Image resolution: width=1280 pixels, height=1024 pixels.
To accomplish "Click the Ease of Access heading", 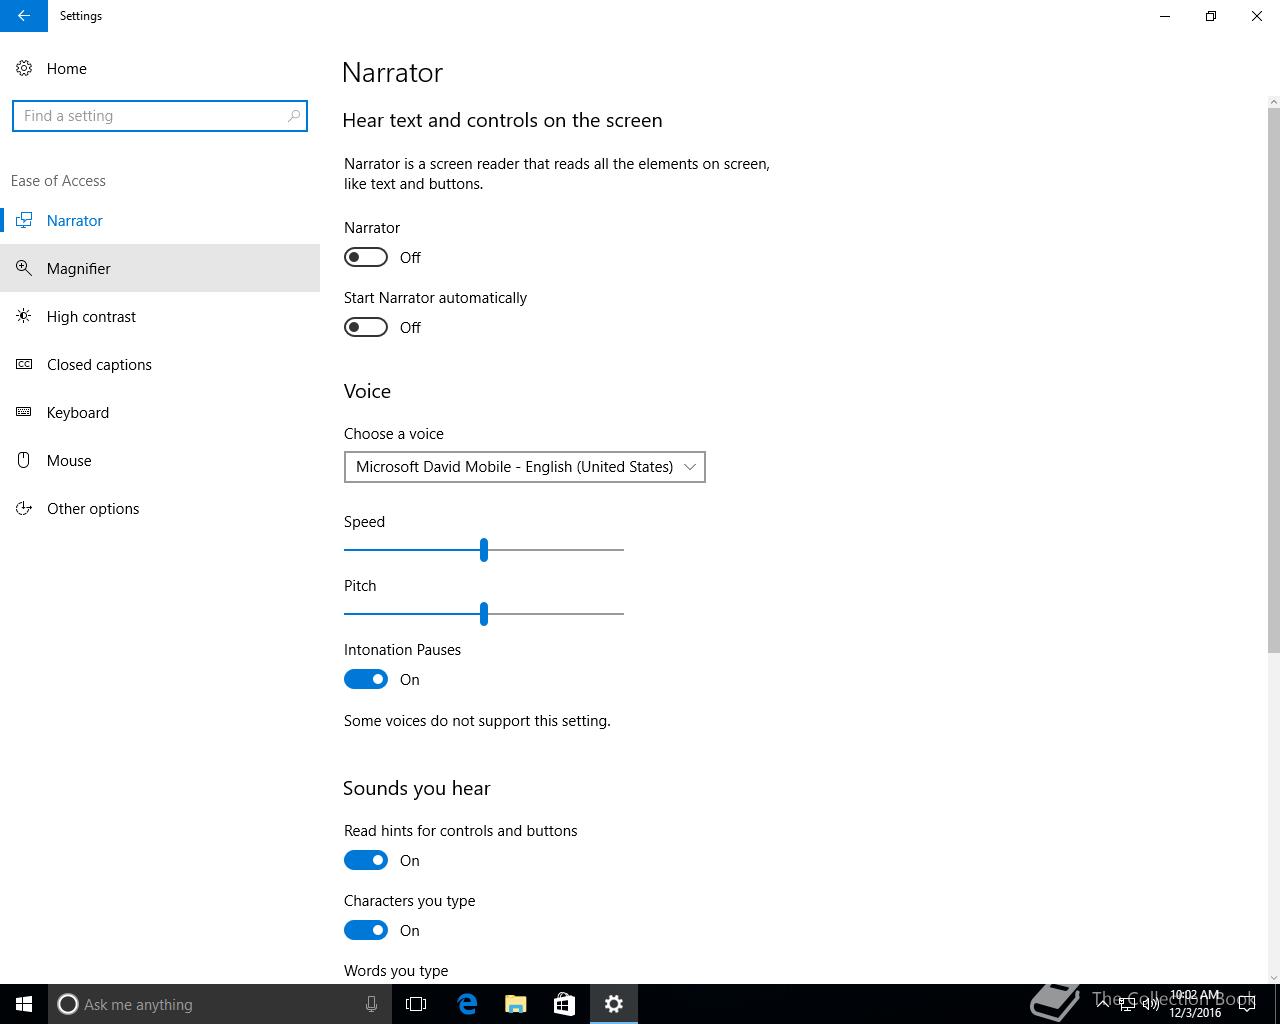I will pyautogui.click(x=58, y=181).
